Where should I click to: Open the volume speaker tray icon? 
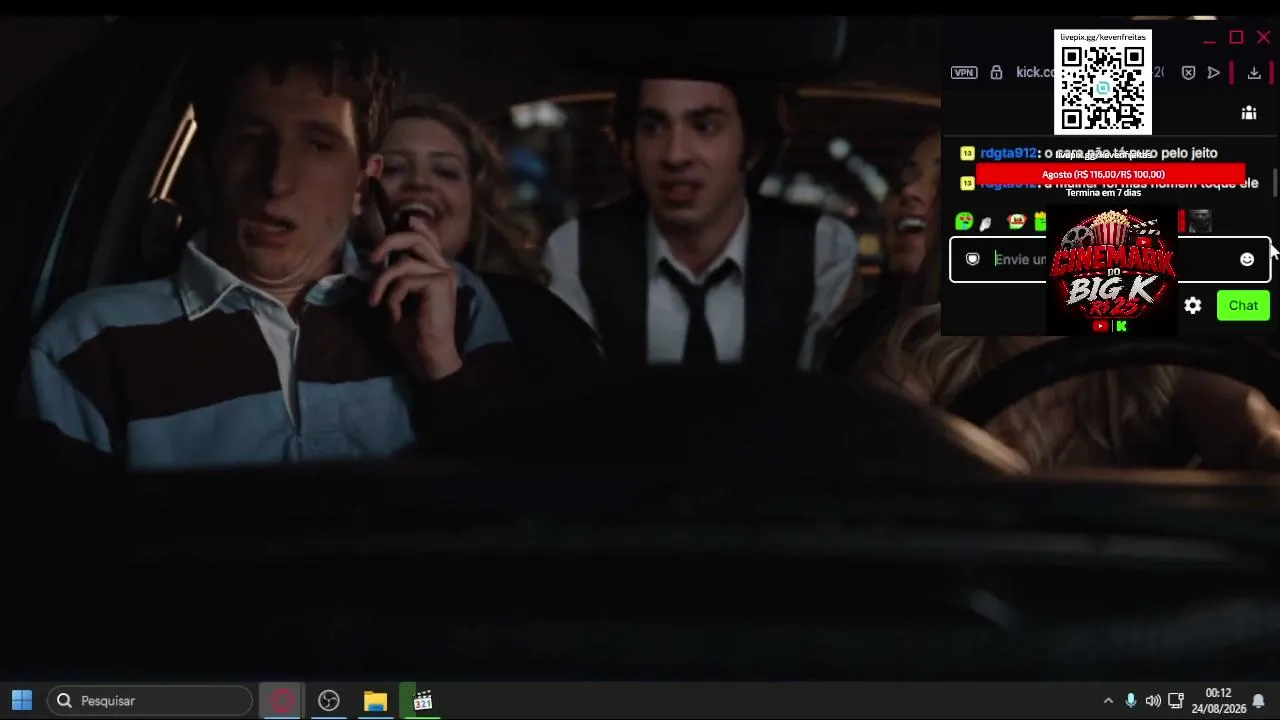(x=1153, y=701)
